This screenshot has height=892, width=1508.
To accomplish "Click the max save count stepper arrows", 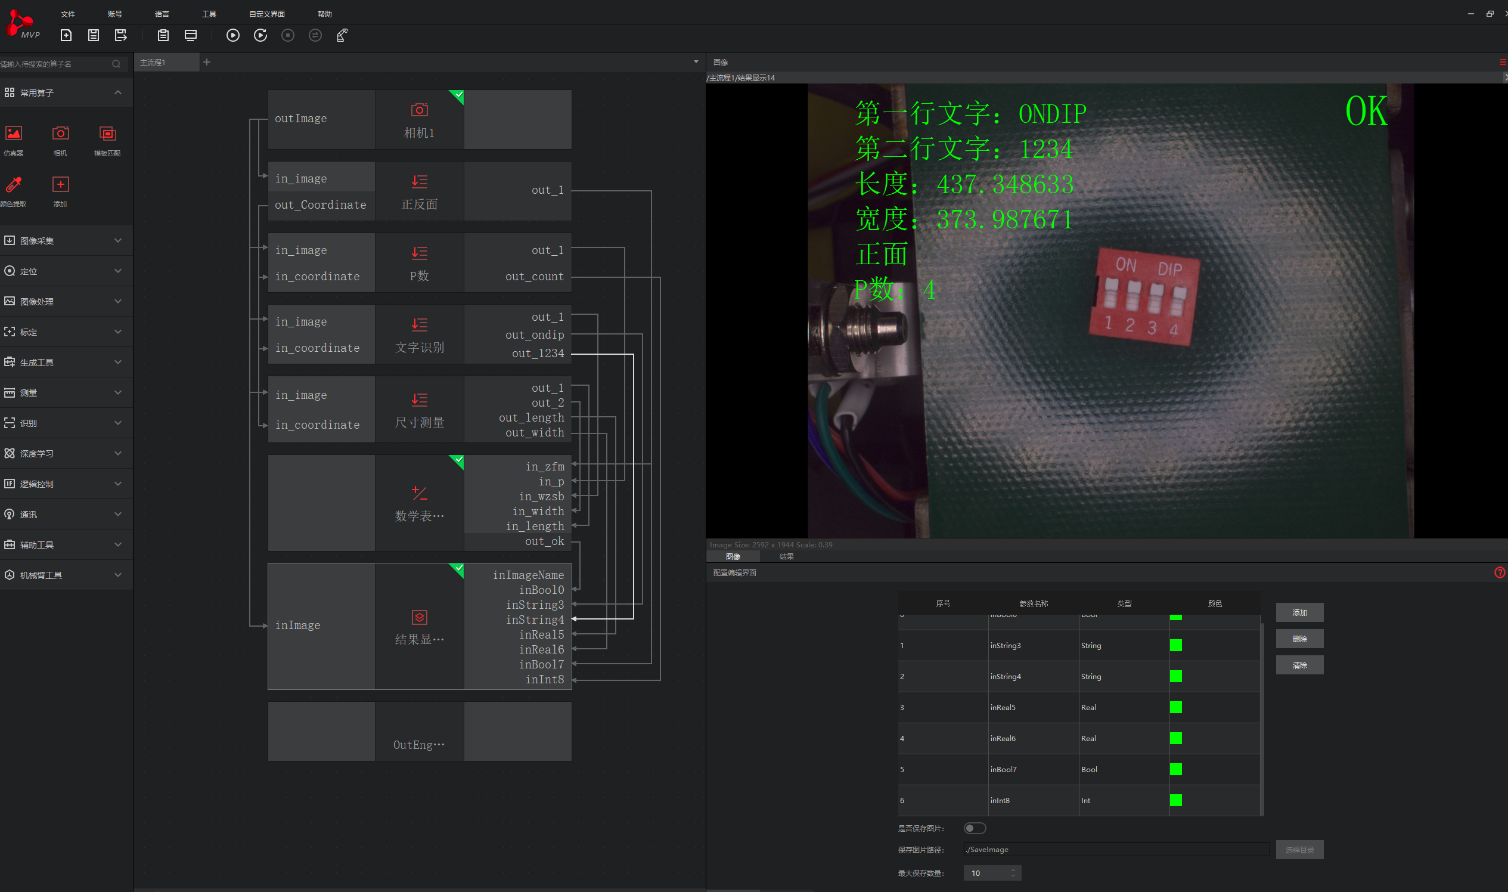I will (1014, 873).
